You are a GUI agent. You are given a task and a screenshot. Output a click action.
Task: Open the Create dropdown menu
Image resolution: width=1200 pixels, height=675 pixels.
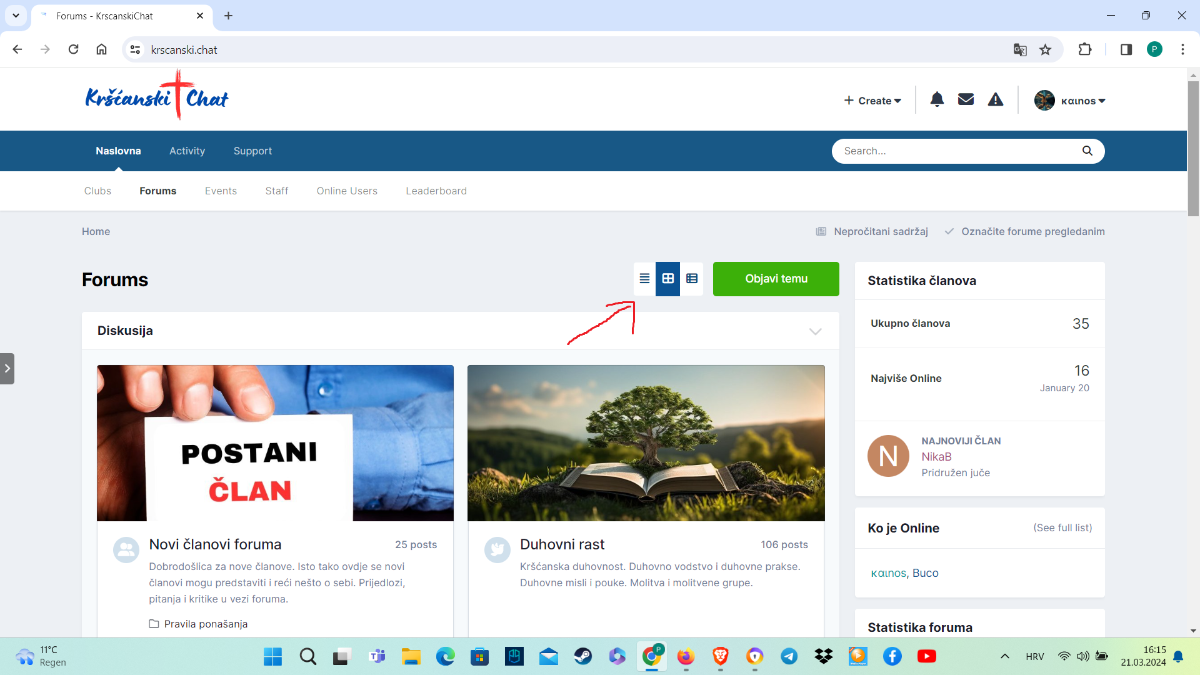(872, 100)
